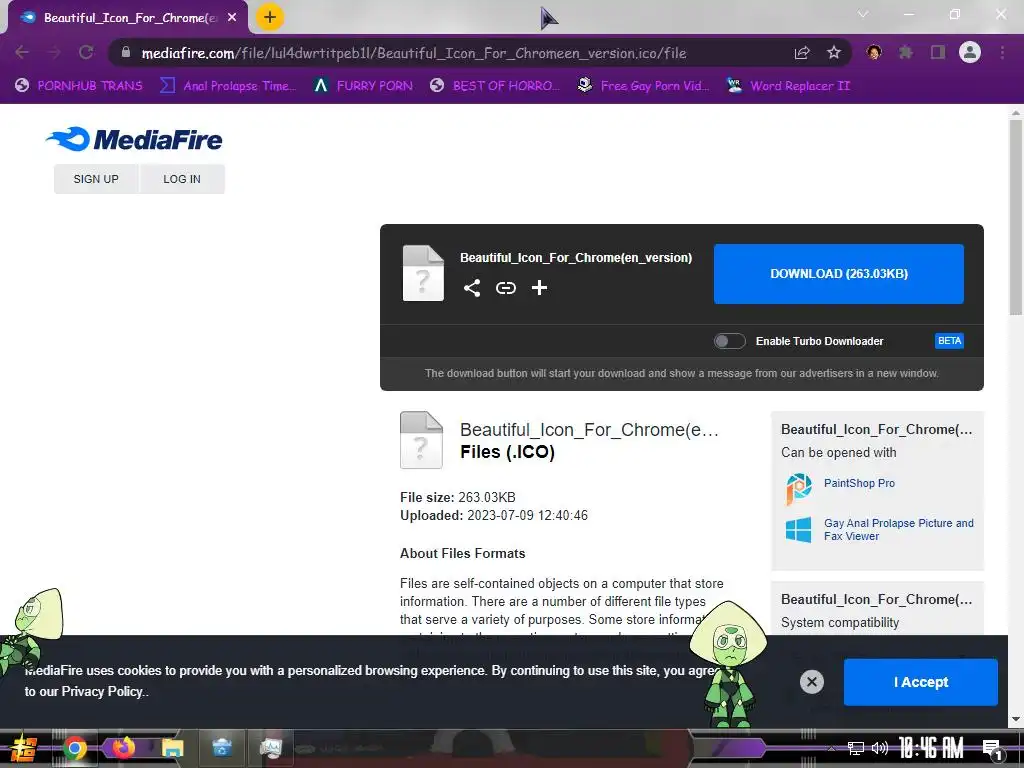The width and height of the screenshot is (1024, 768).
Task: Click the SIGN UP button
Action: coord(96,179)
